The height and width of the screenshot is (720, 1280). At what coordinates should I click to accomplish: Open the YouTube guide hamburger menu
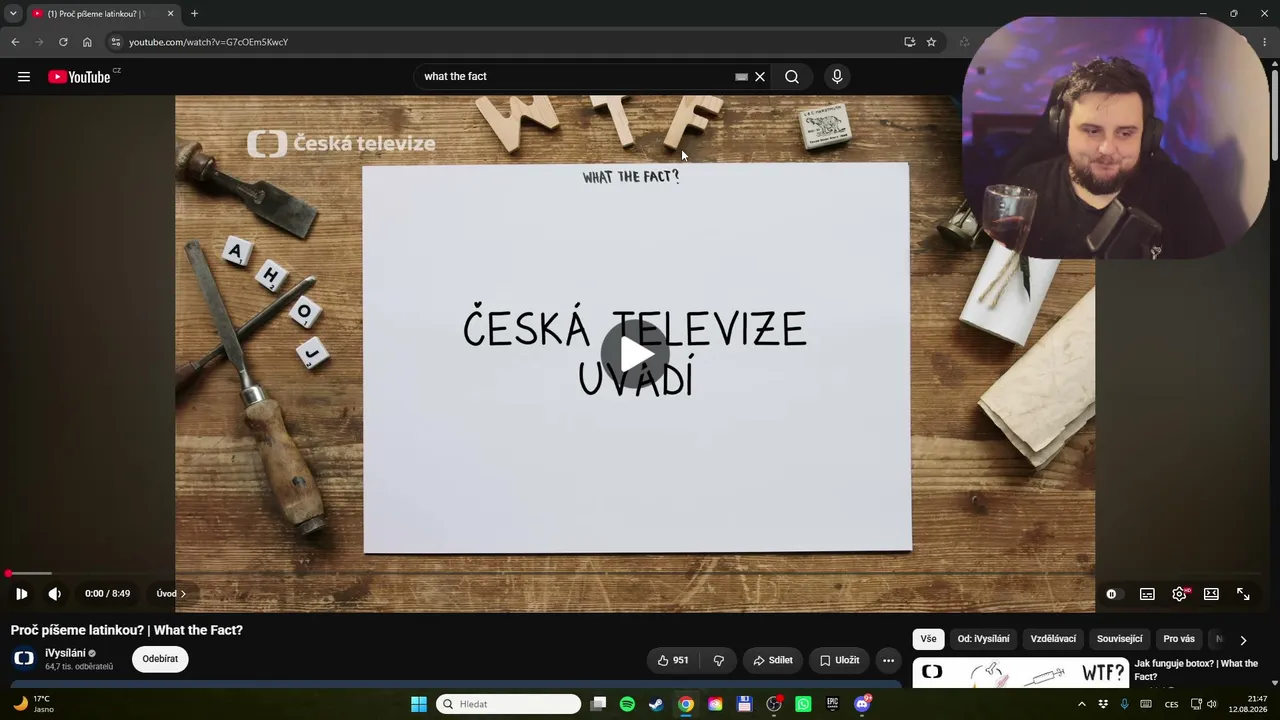[x=24, y=77]
